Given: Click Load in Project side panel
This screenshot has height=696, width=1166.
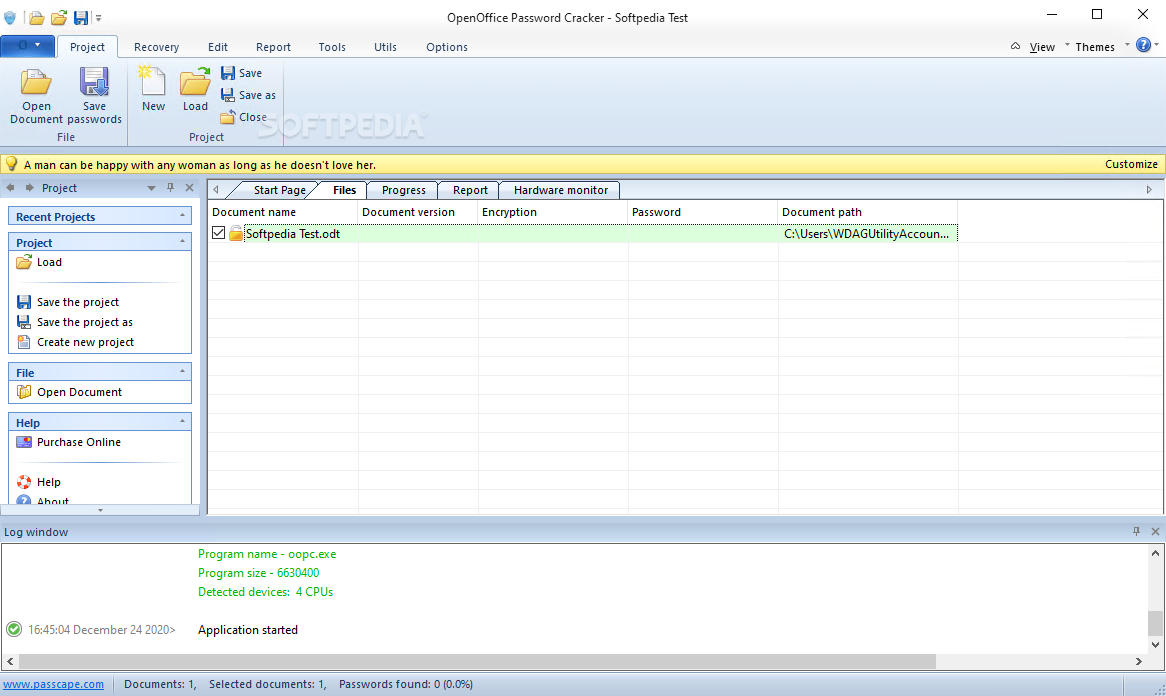Looking at the screenshot, I should coord(39,262).
